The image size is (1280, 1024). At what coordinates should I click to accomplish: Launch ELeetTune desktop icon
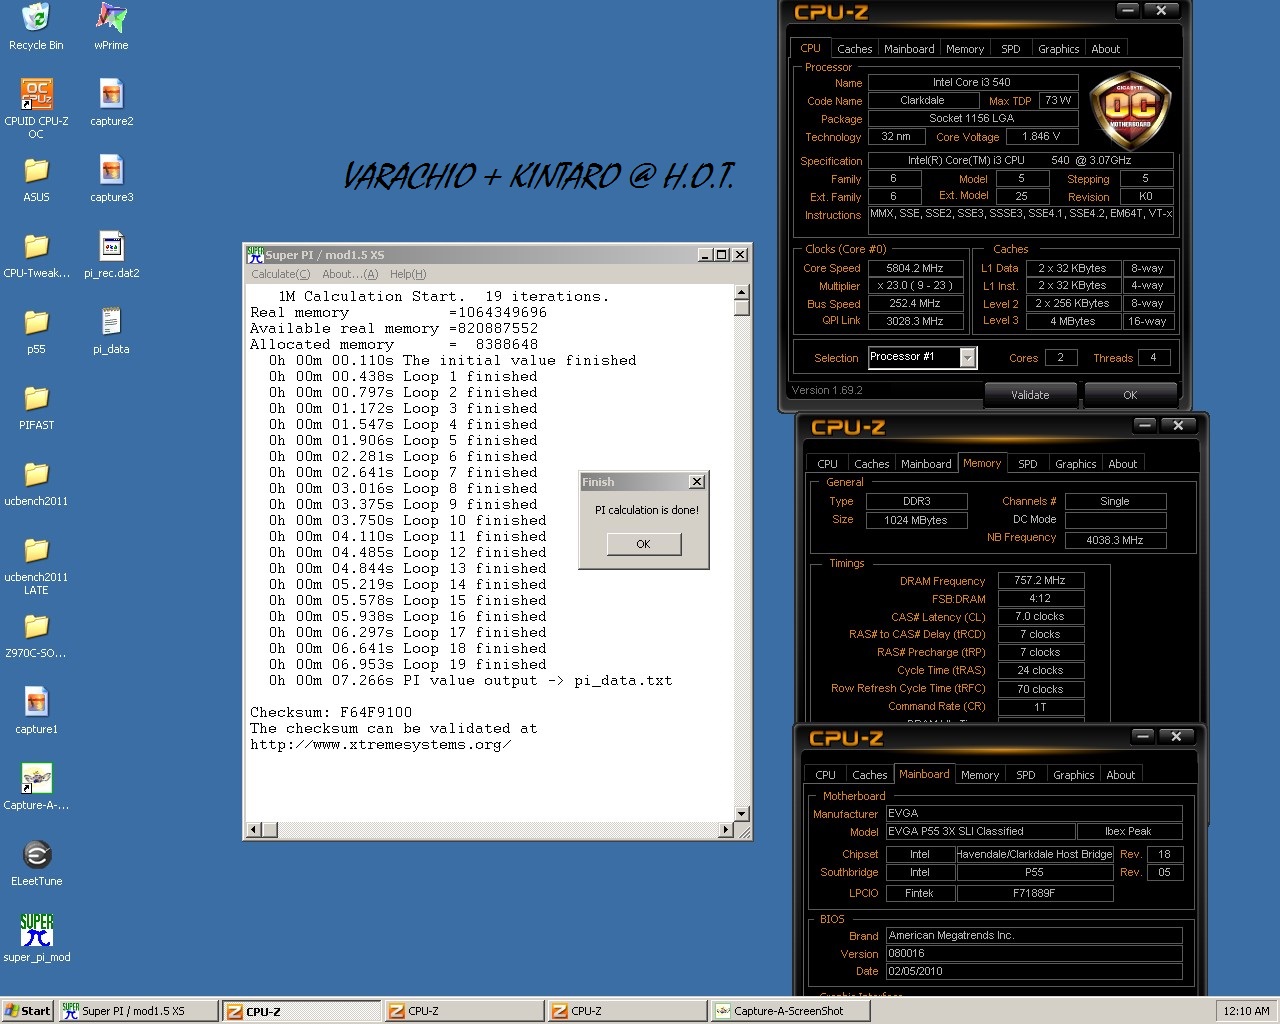pyautogui.click(x=36, y=863)
